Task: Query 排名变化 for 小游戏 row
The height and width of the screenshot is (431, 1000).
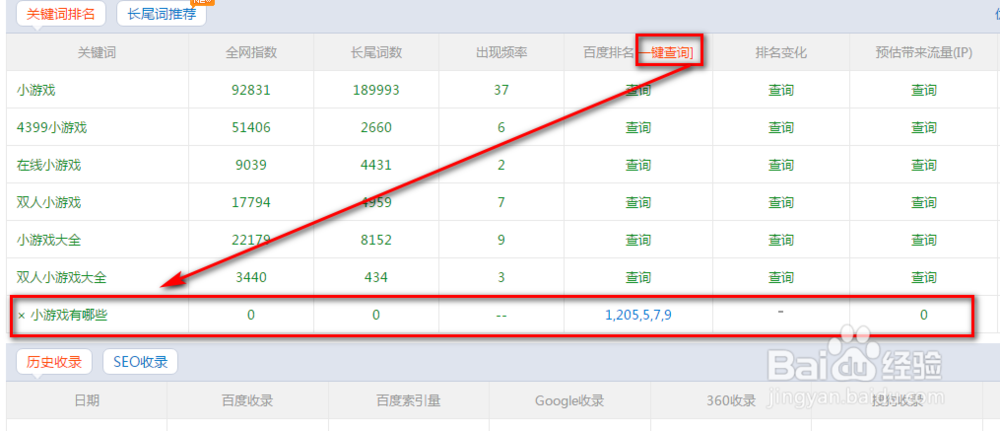Action: 781,90
